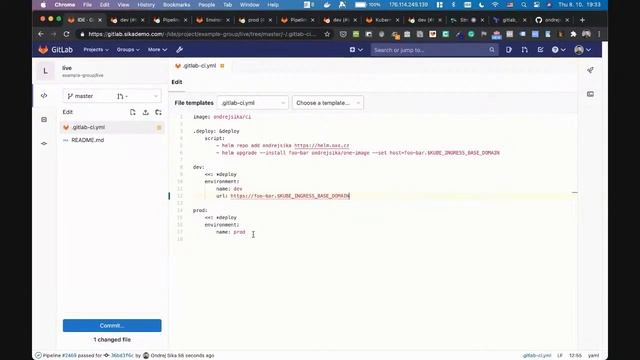Click the image: ondrejsika/ci line
Image resolution: width=640 pixels, height=360 pixels.
pyautogui.click(x=222, y=117)
